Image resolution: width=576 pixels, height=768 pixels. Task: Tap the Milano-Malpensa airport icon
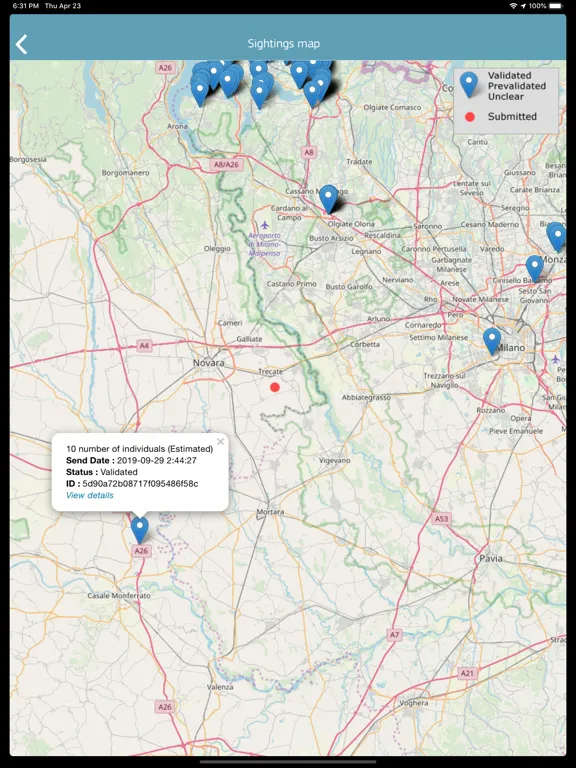point(264,225)
